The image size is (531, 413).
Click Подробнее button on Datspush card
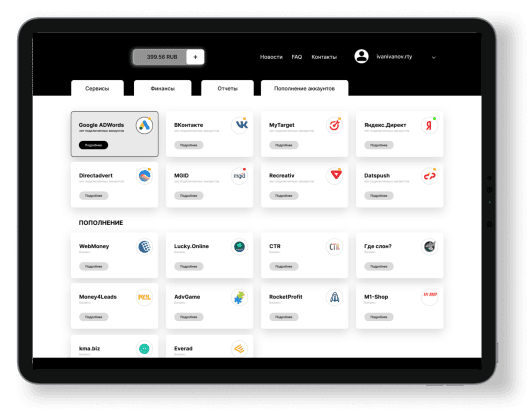(x=379, y=195)
